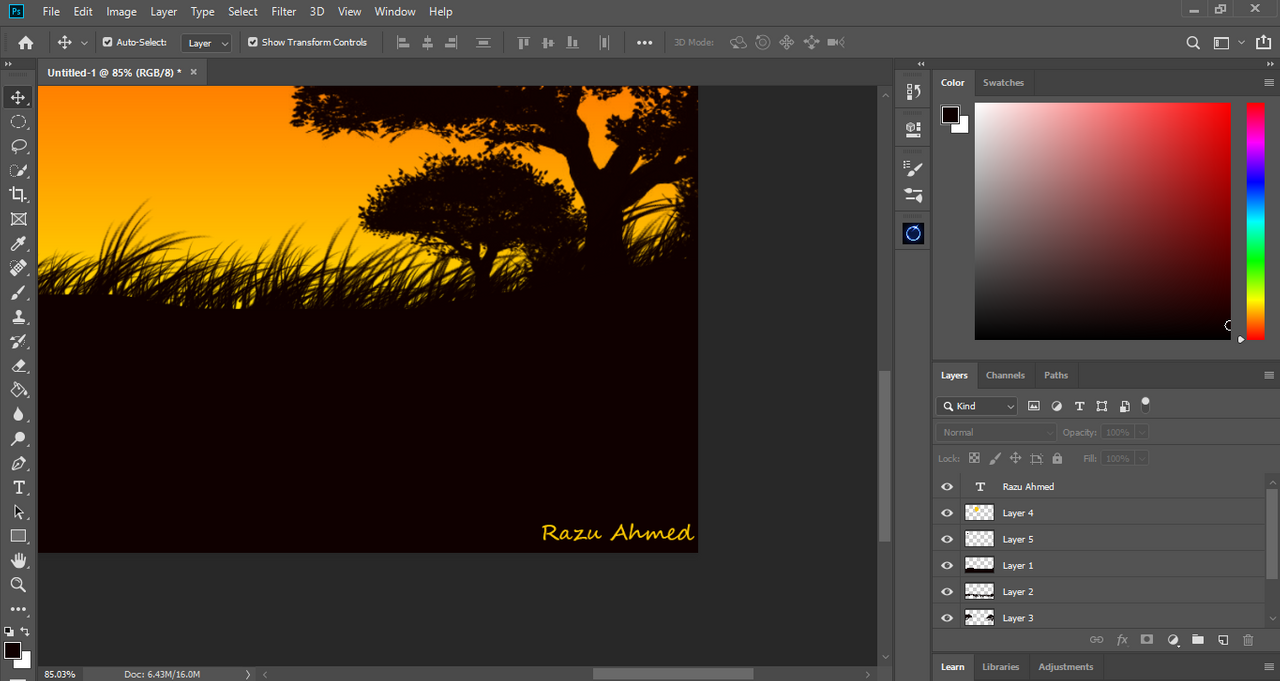Delete layer using trash icon
The width and height of the screenshot is (1280, 681).
(1247, 640)
